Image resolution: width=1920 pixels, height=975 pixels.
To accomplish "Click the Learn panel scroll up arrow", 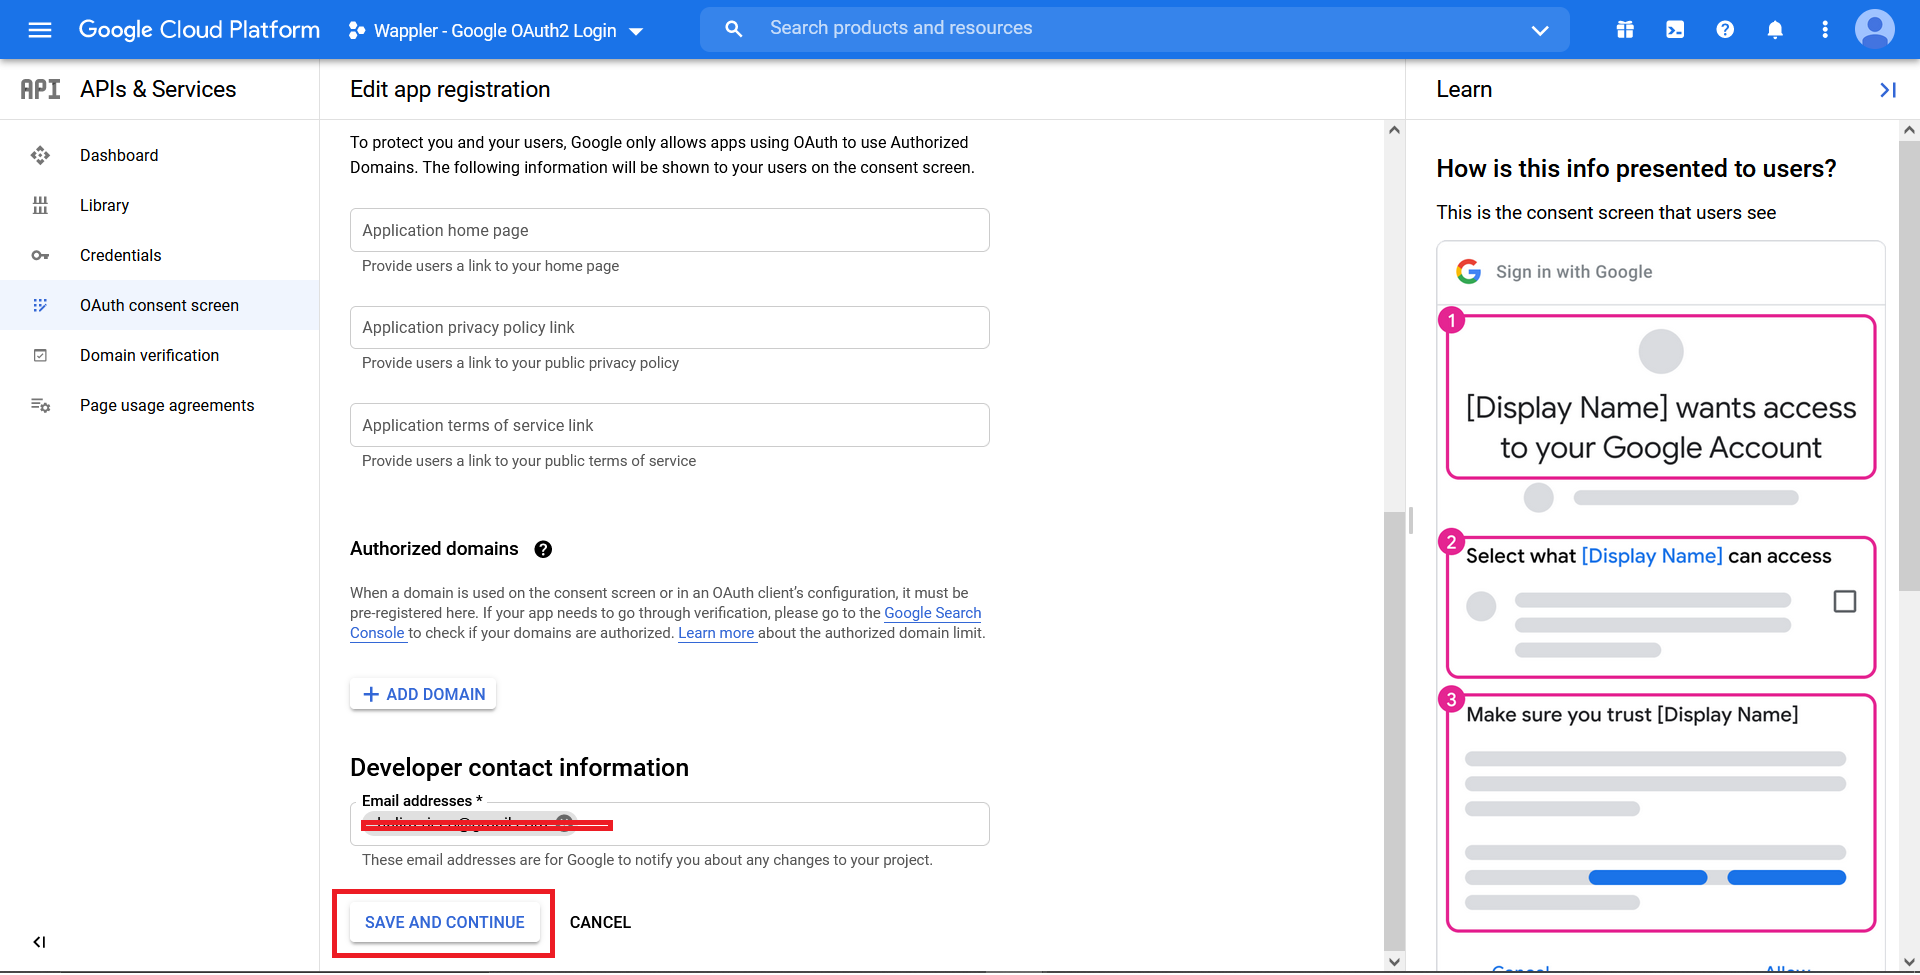I will (1909, 130).
